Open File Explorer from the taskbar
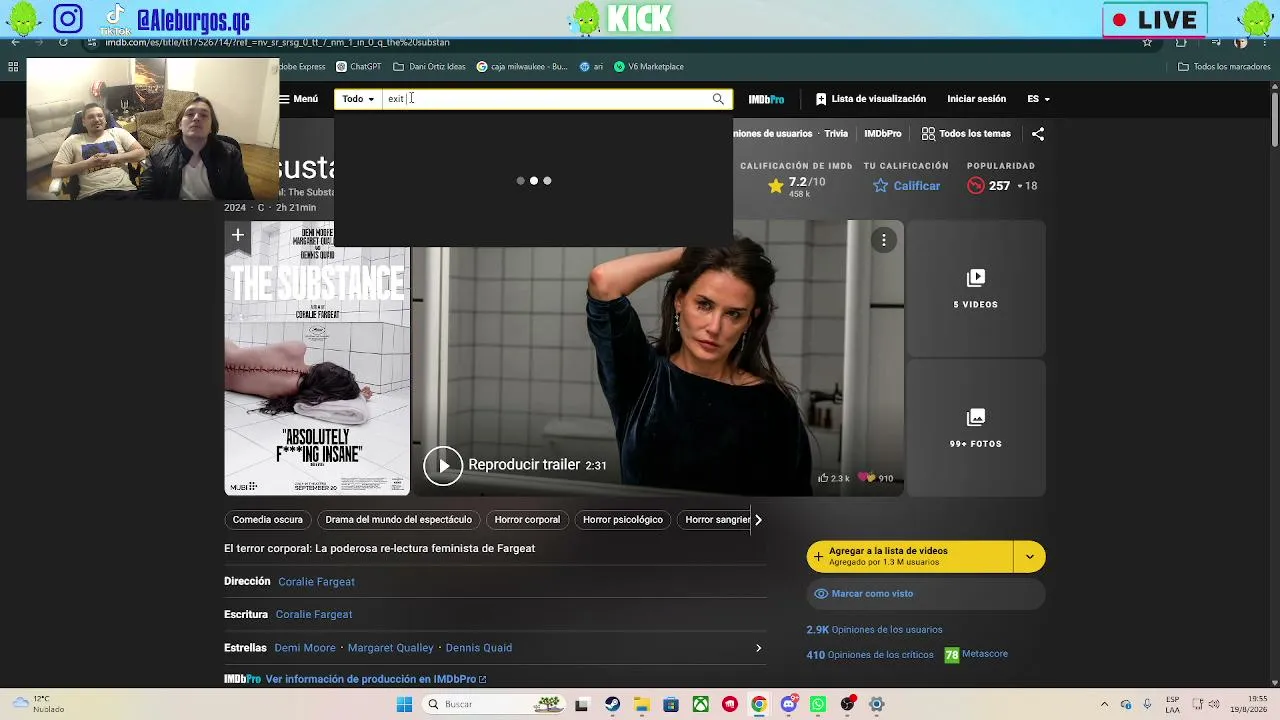This screenshot has width=1280, height=720. pos(641,705)
